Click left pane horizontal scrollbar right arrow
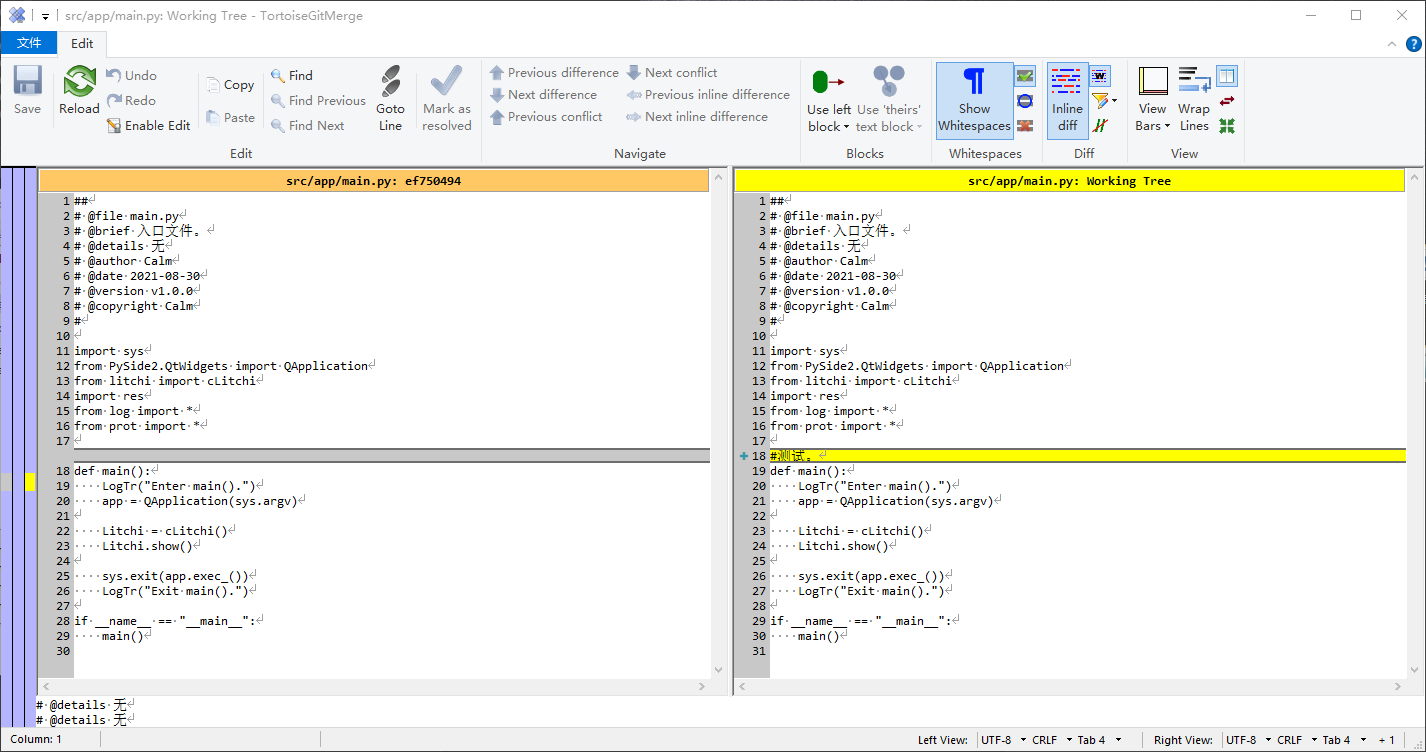 pyautogui.click(x=702, y=686)
